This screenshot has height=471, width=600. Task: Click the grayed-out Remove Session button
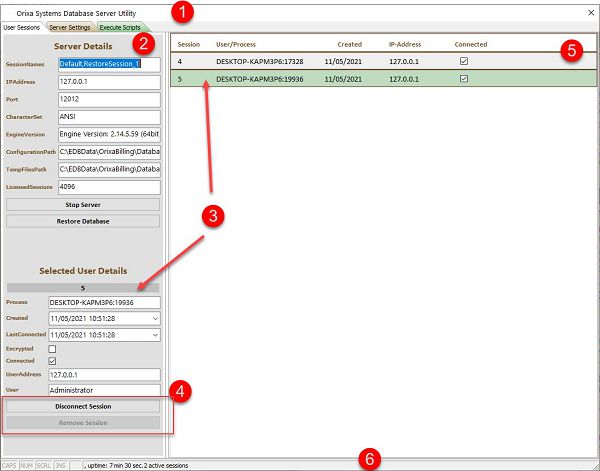pos(83,423)
